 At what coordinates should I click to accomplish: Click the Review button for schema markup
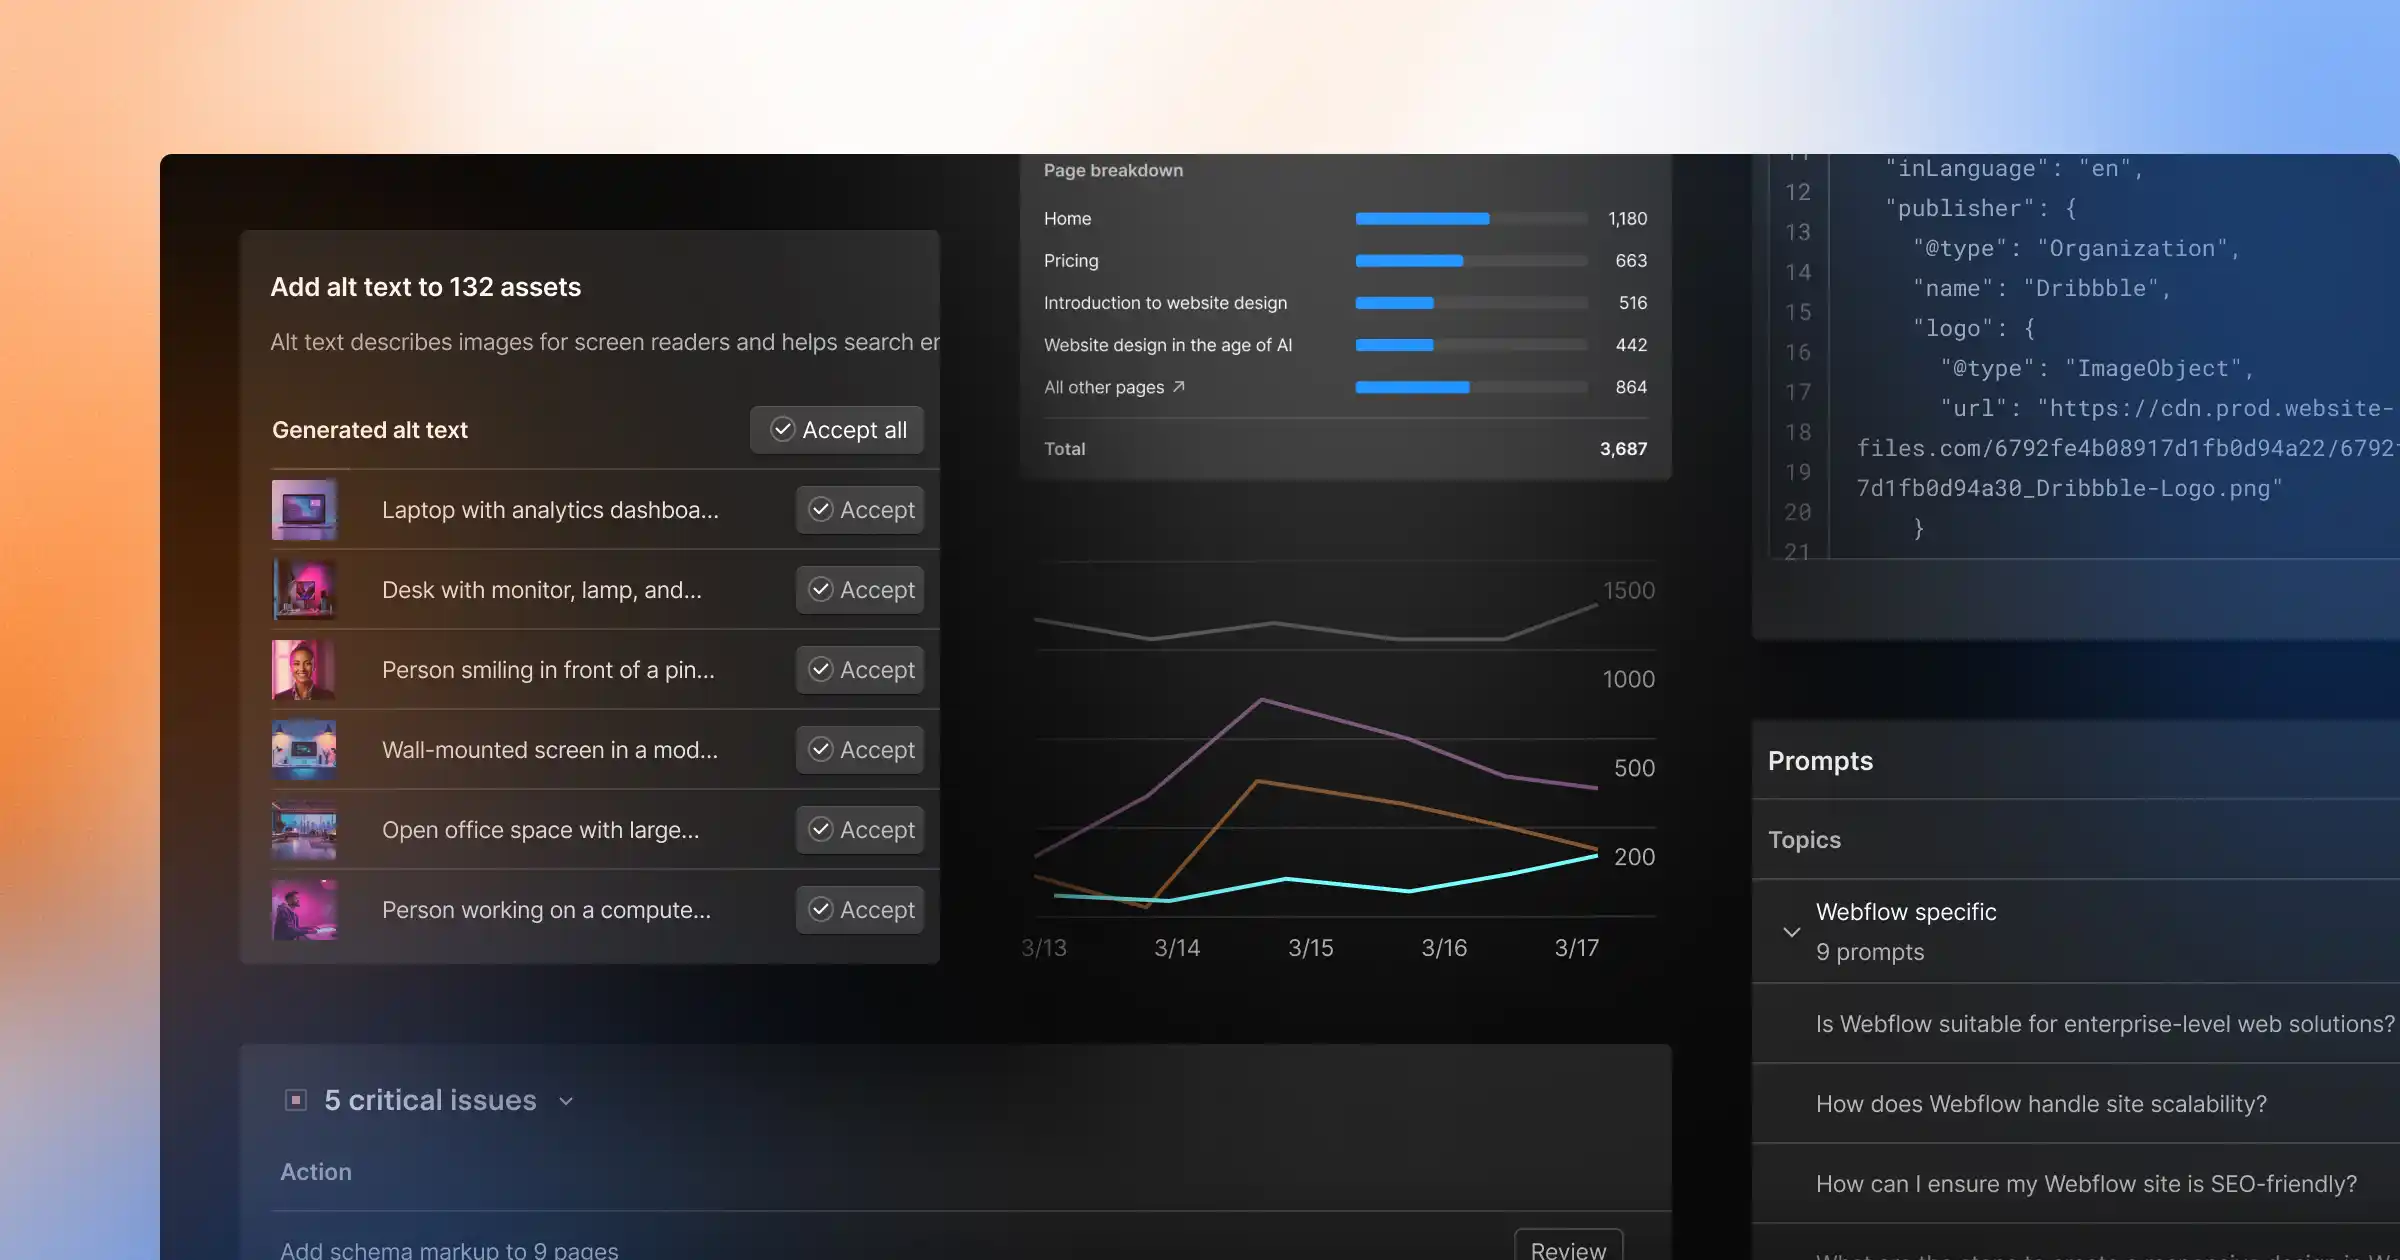pos(1568,1247)
